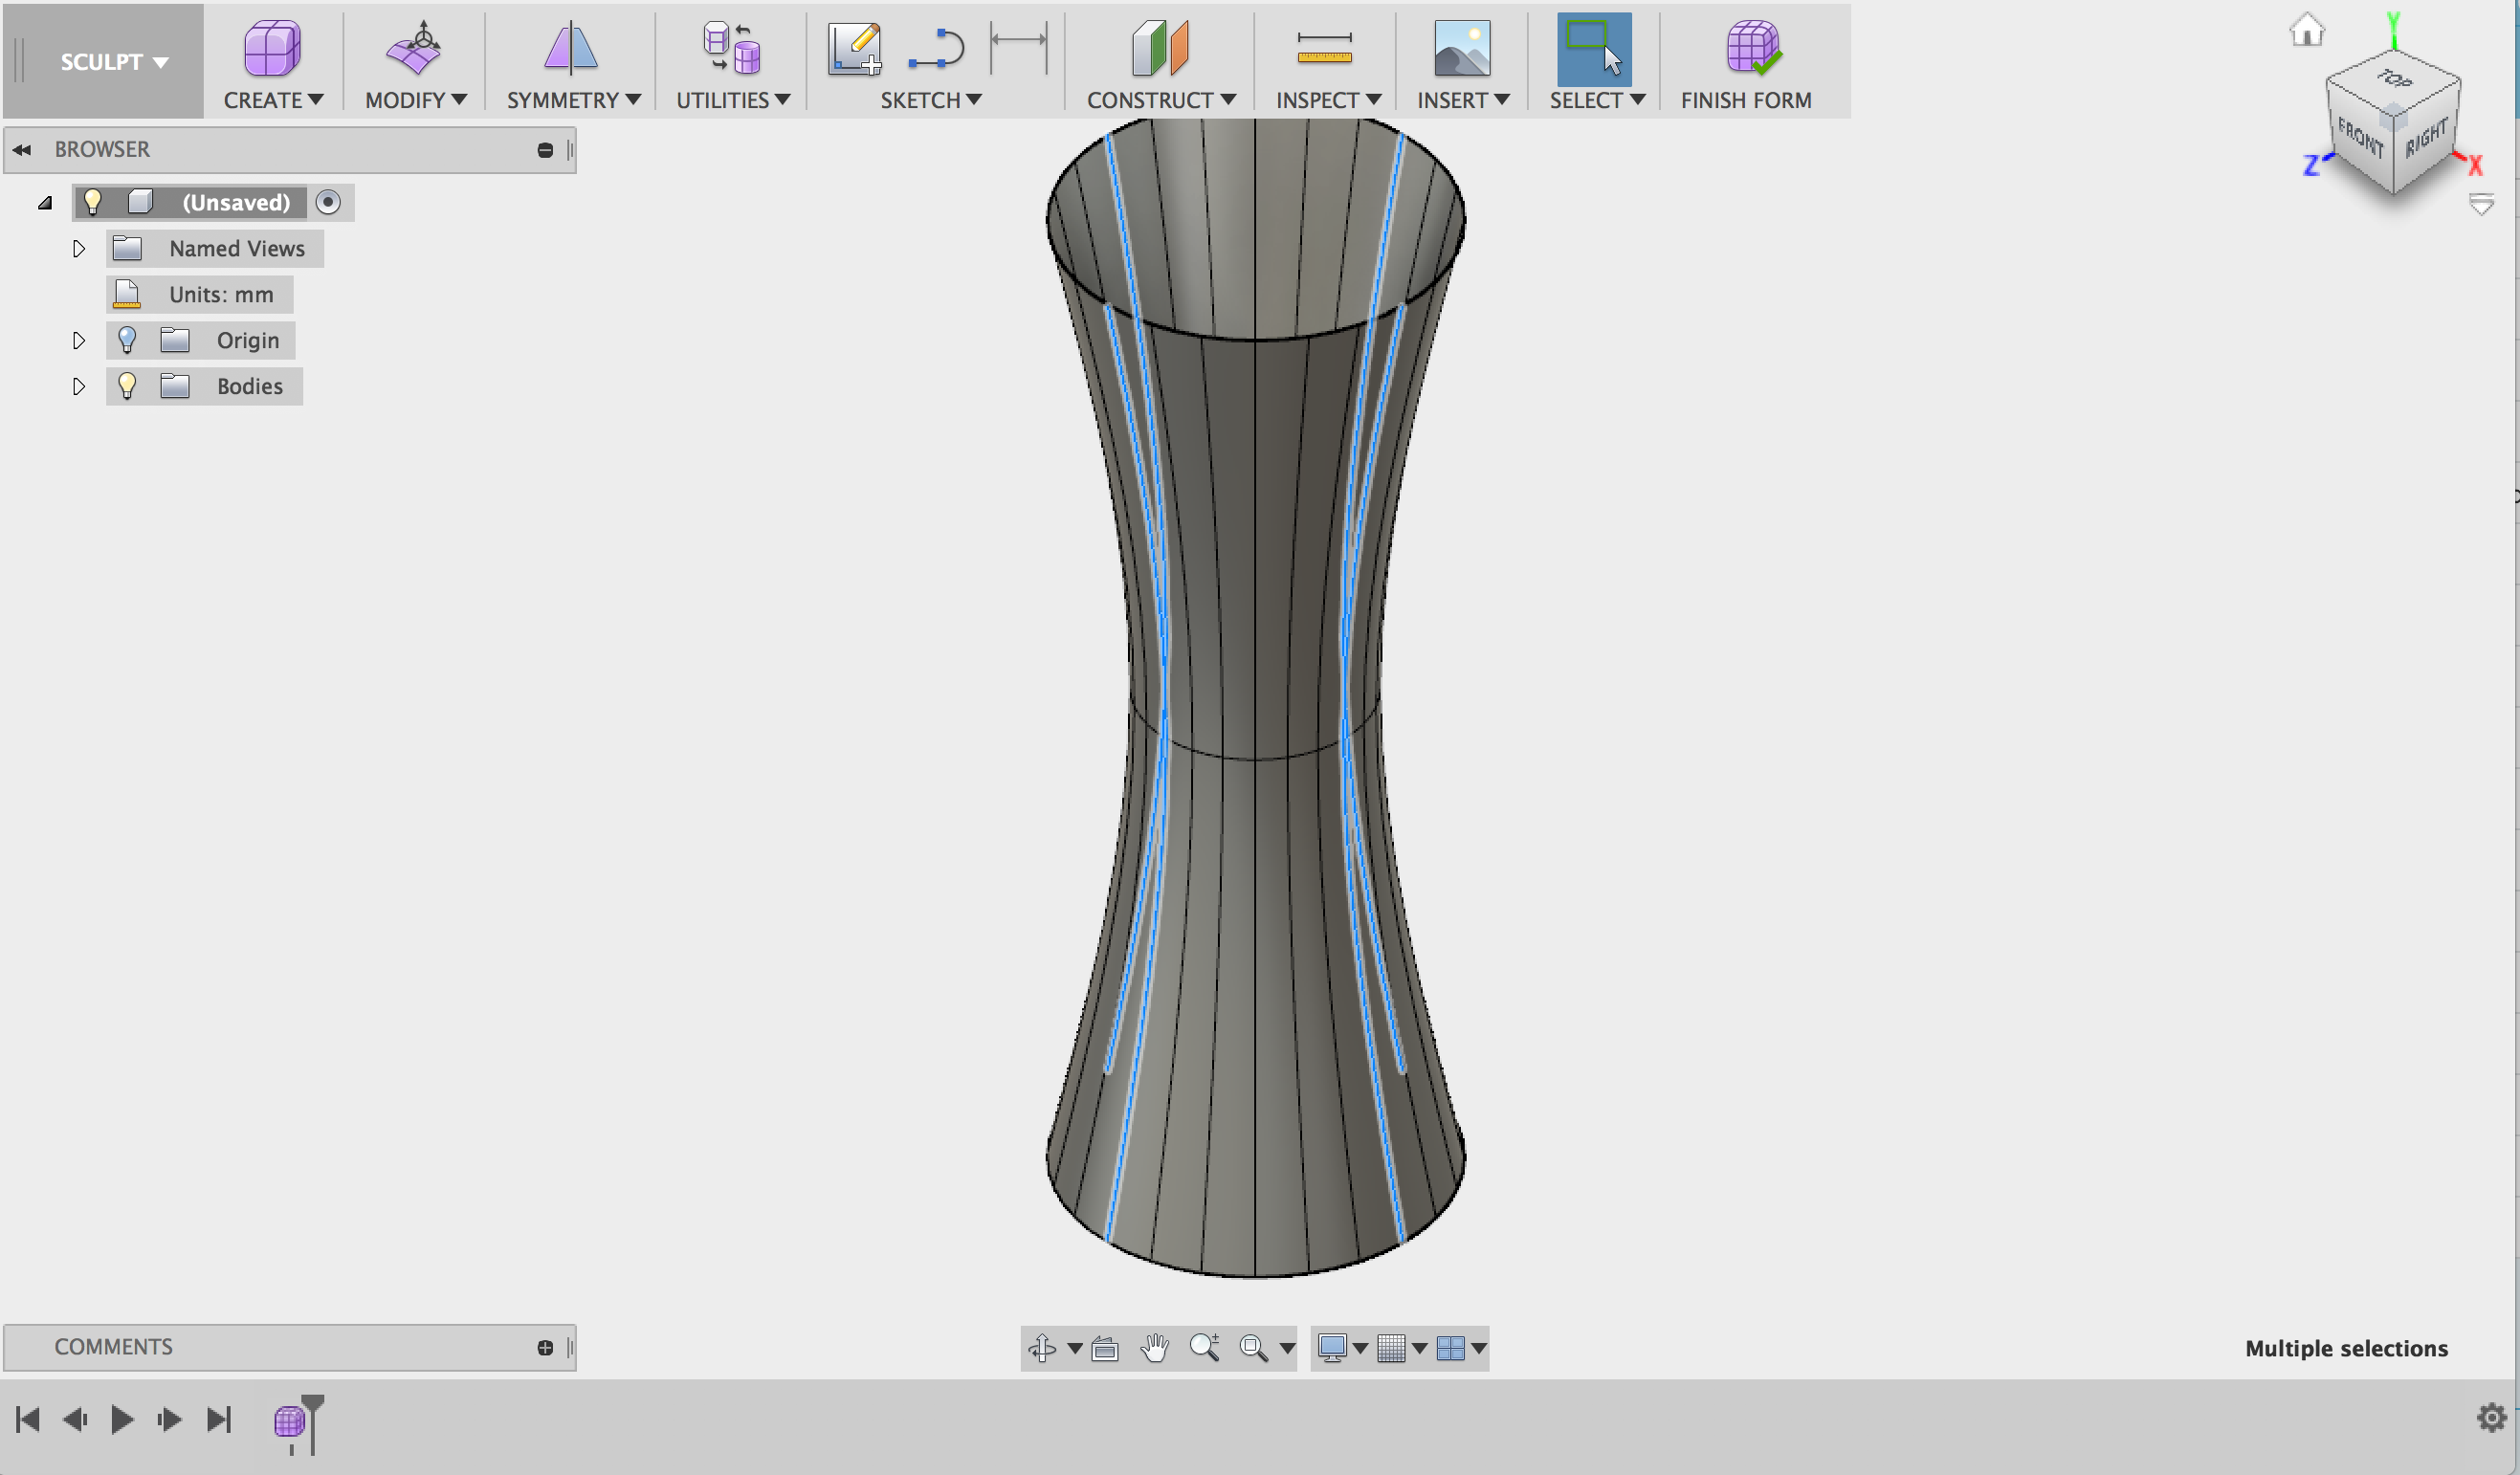Click the Construct plane icon
Image resolution: width=2520 pixels, height=1475 pixels.
[1160, 47]
